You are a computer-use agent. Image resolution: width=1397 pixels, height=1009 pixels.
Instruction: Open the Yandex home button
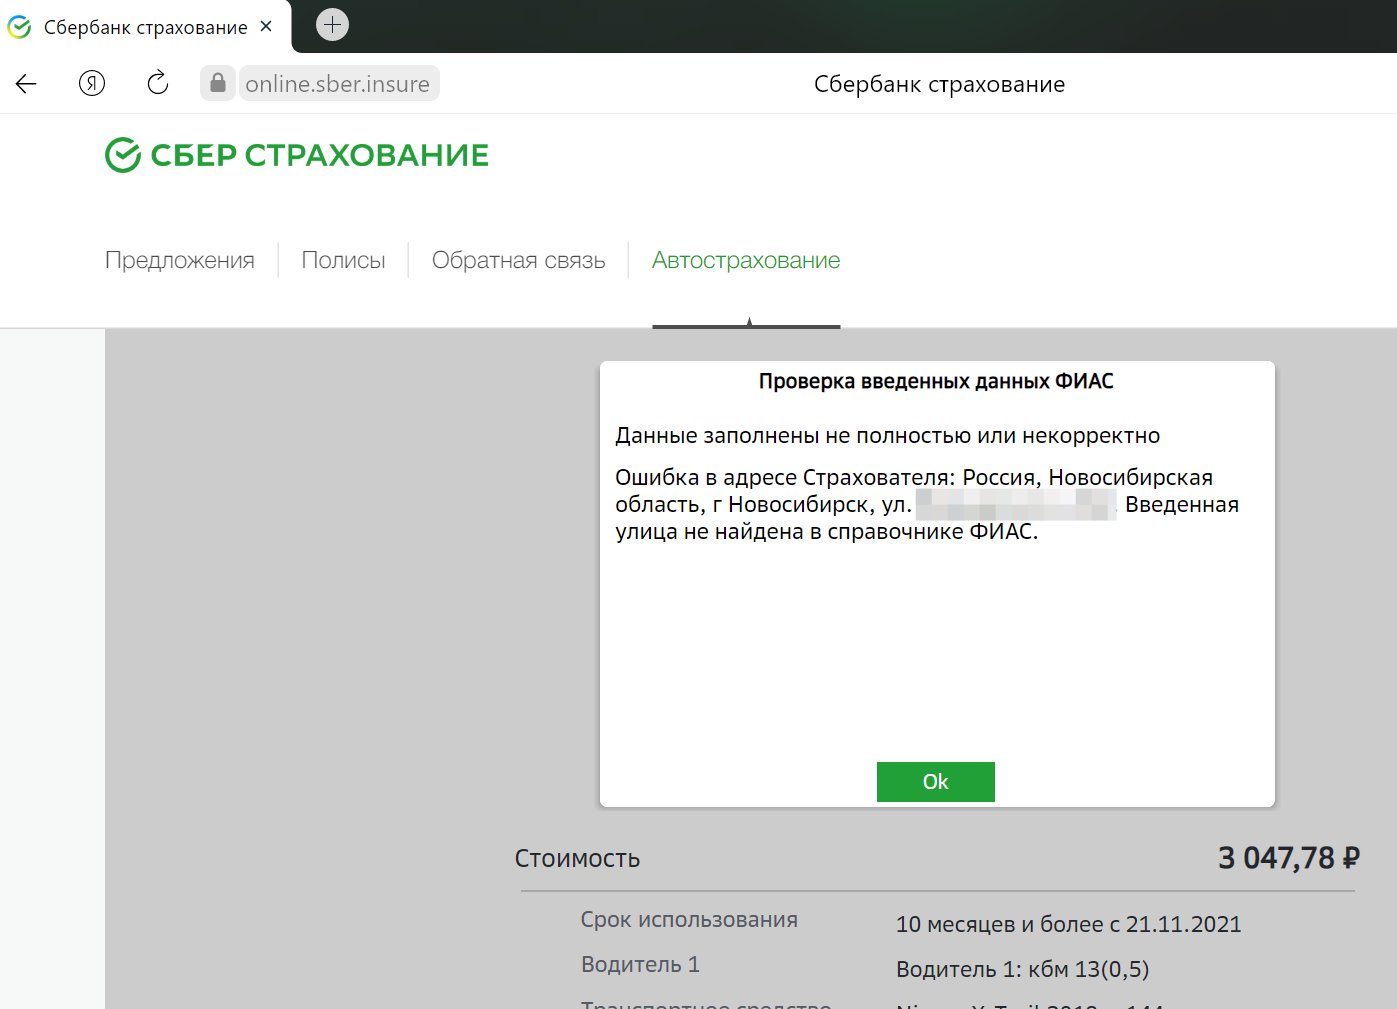coord(92,84)
